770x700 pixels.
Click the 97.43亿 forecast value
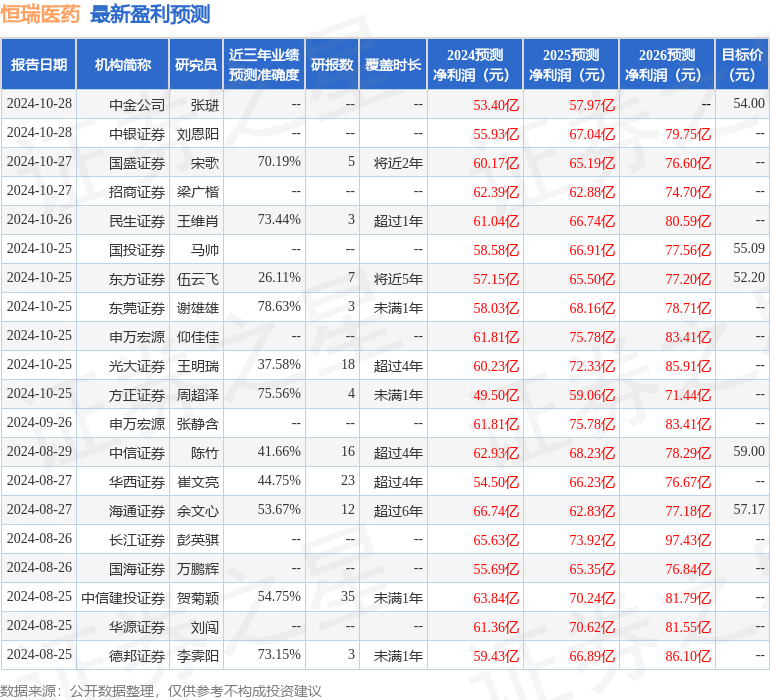tap(688, 539)
